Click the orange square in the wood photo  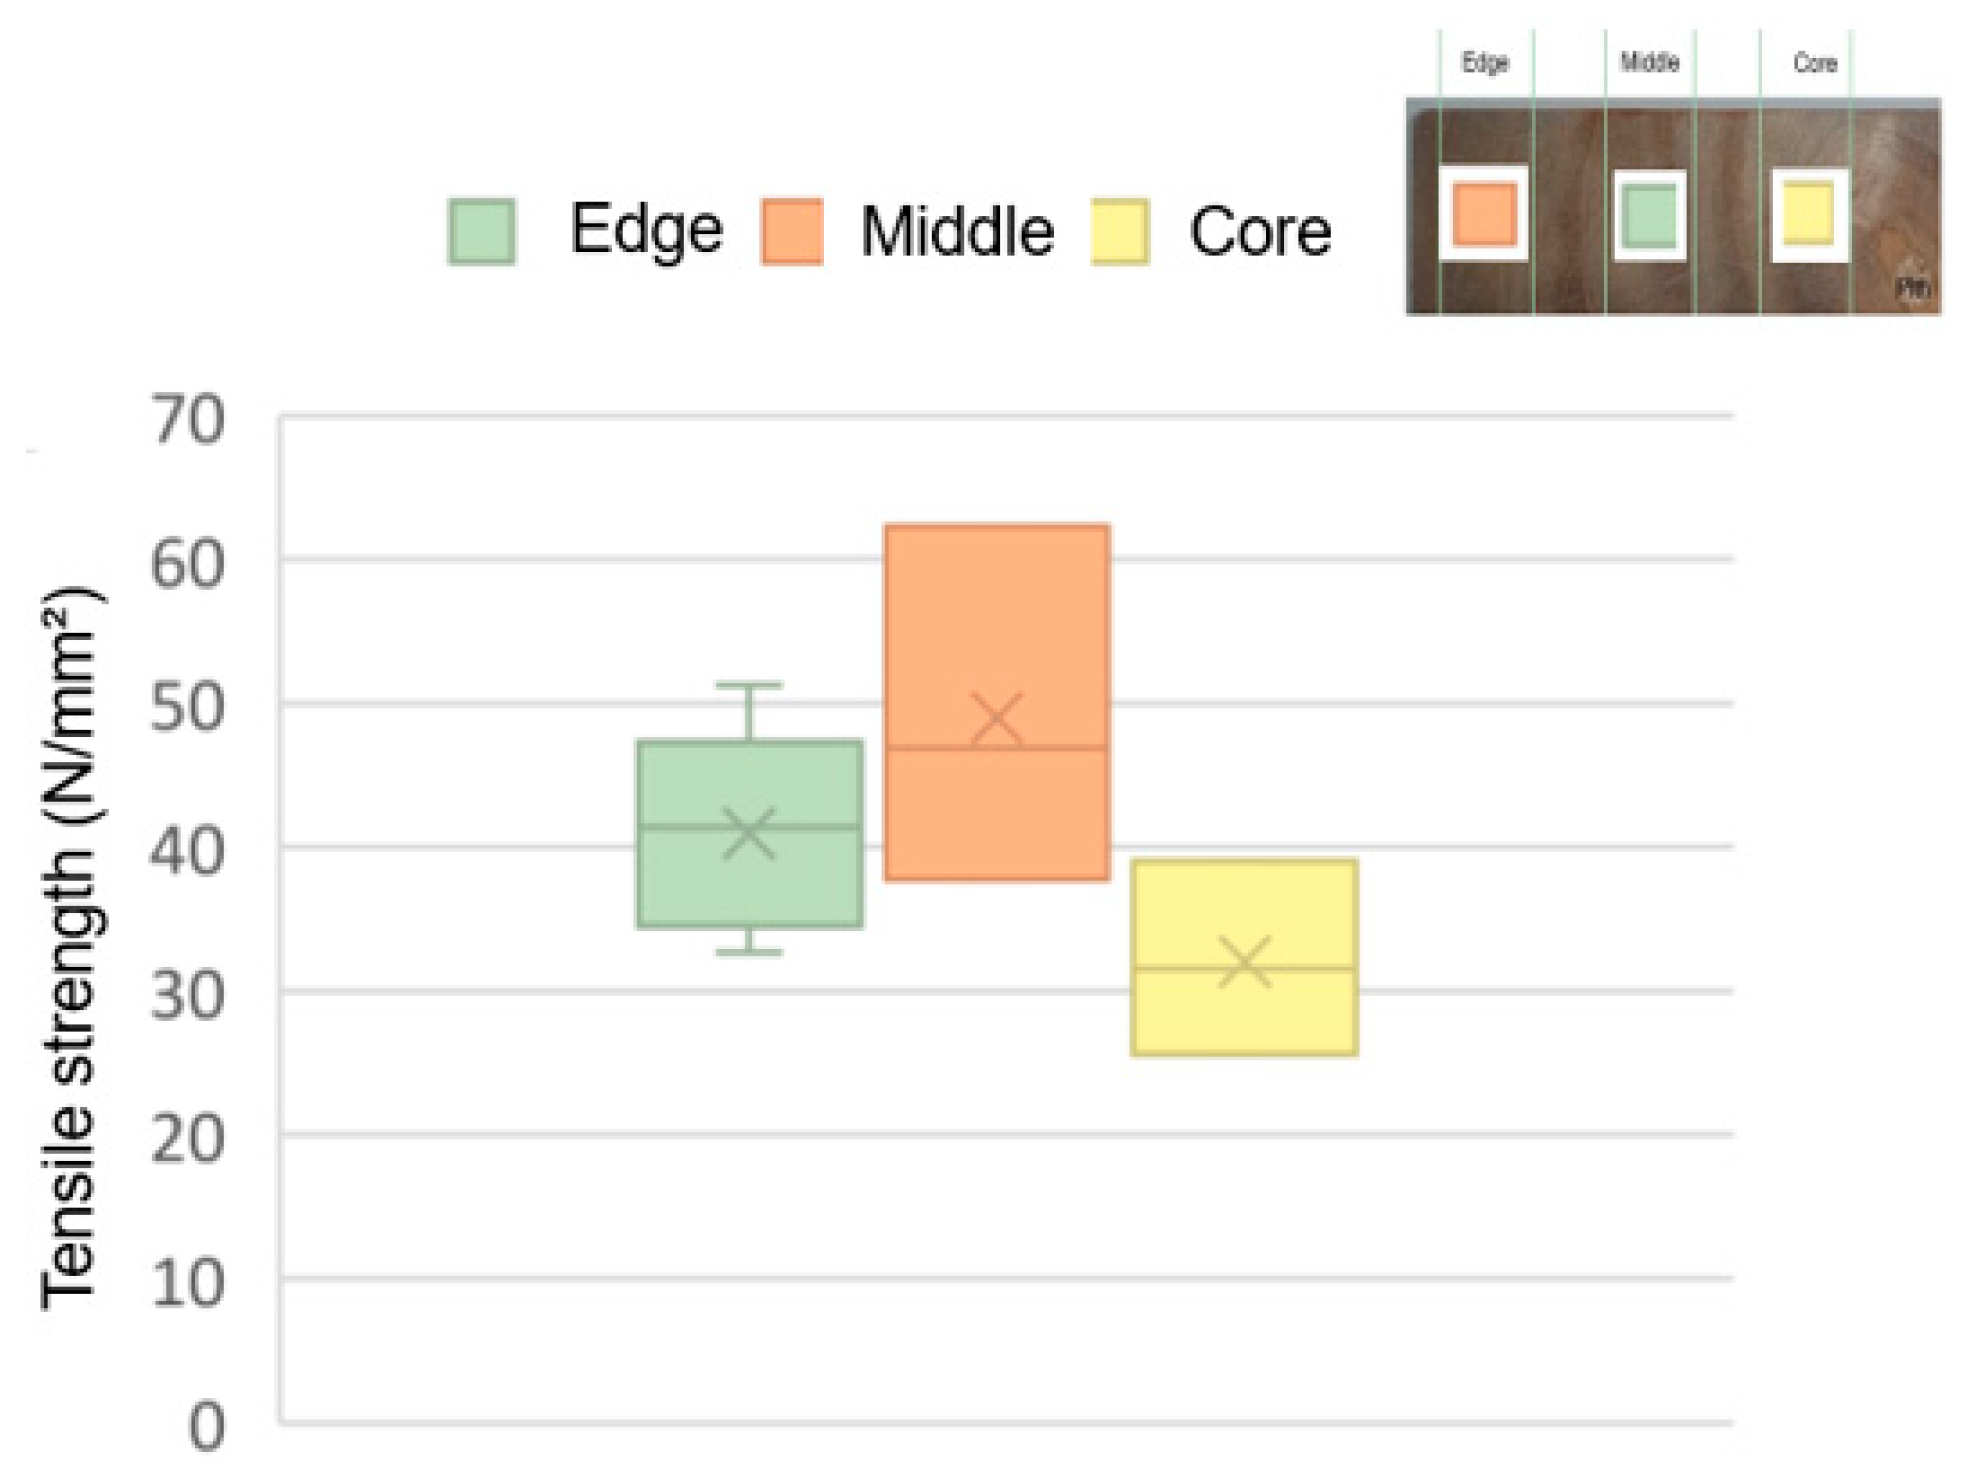tap(1484, 213)
